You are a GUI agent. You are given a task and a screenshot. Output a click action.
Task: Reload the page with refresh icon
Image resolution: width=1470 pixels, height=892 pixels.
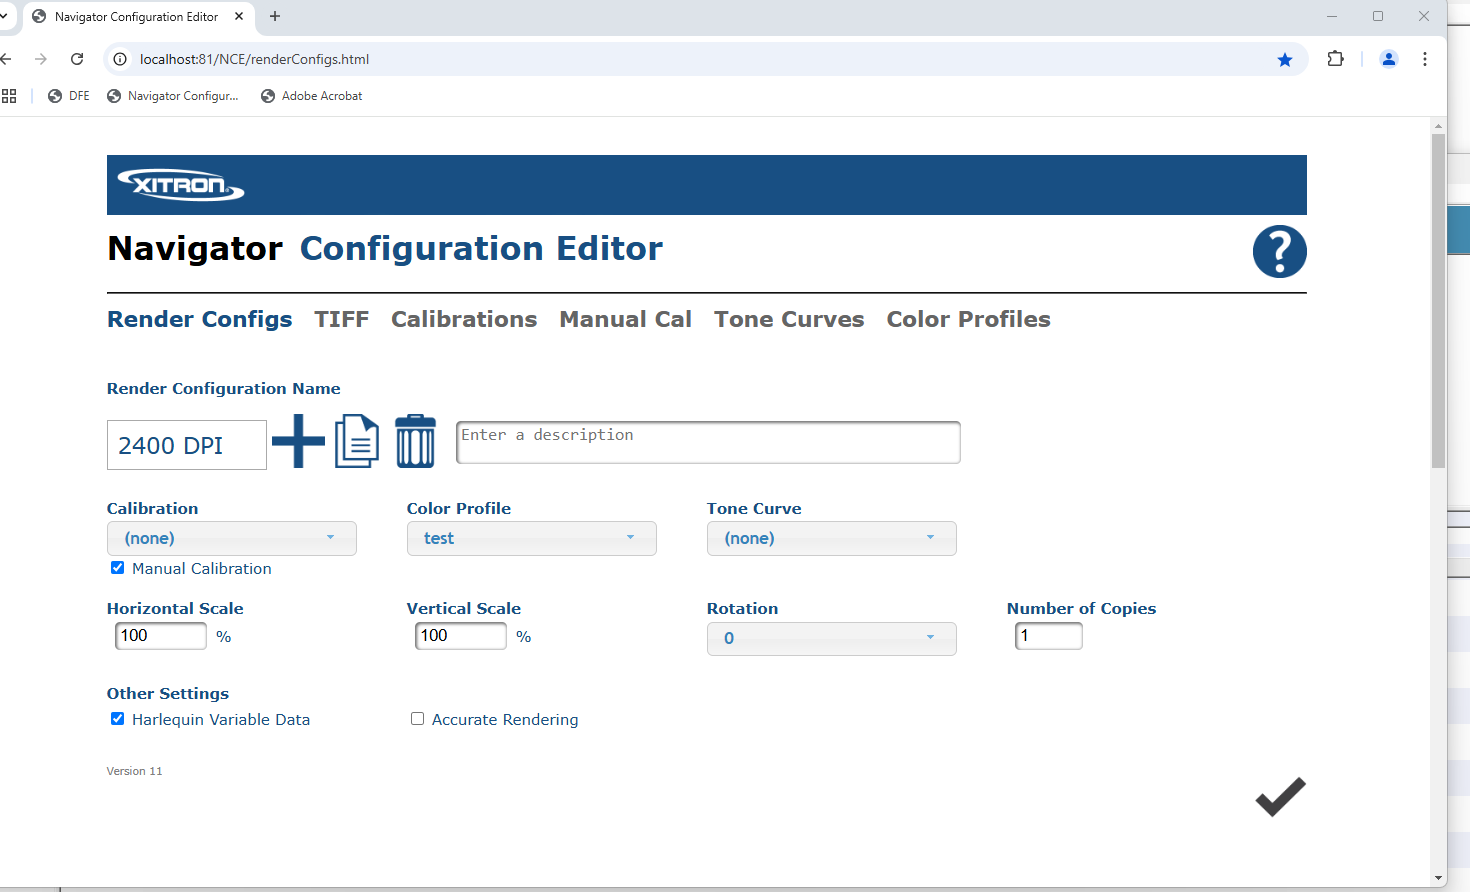[x=77, y=59]
